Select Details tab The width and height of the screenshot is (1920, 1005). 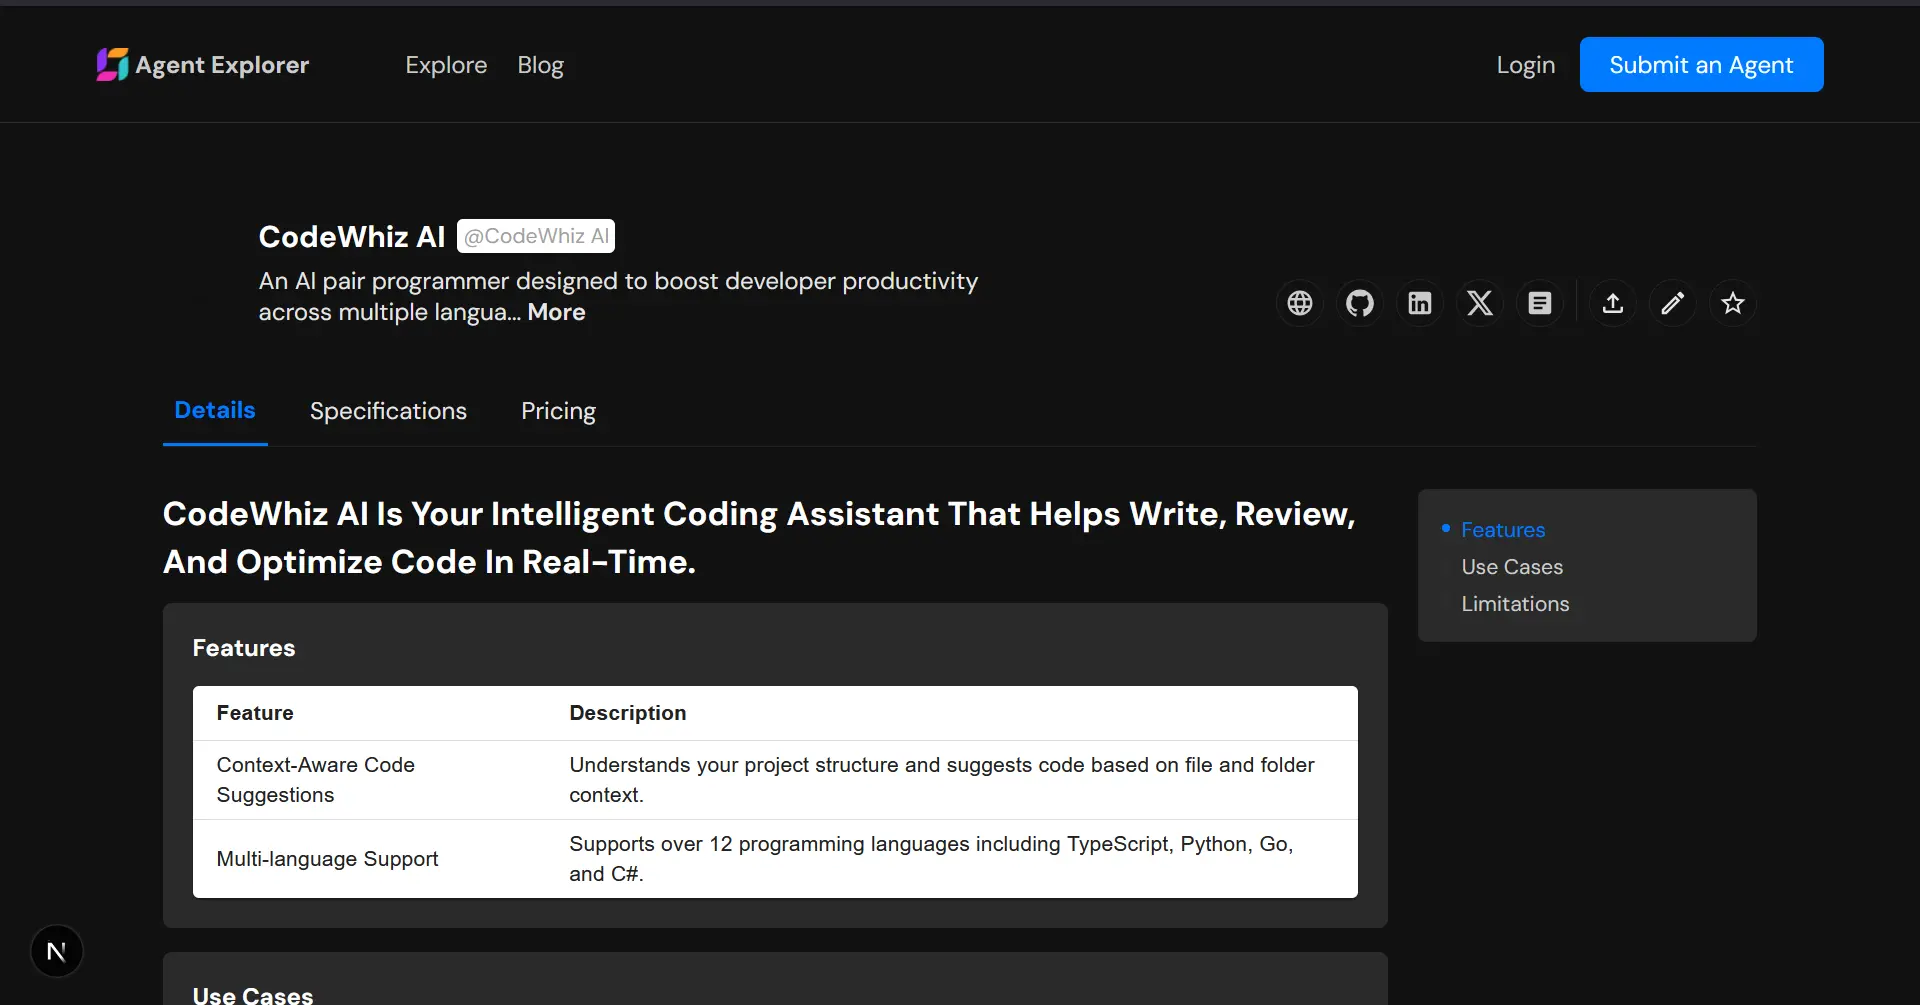pyautogui.click(x=214, y=410)
